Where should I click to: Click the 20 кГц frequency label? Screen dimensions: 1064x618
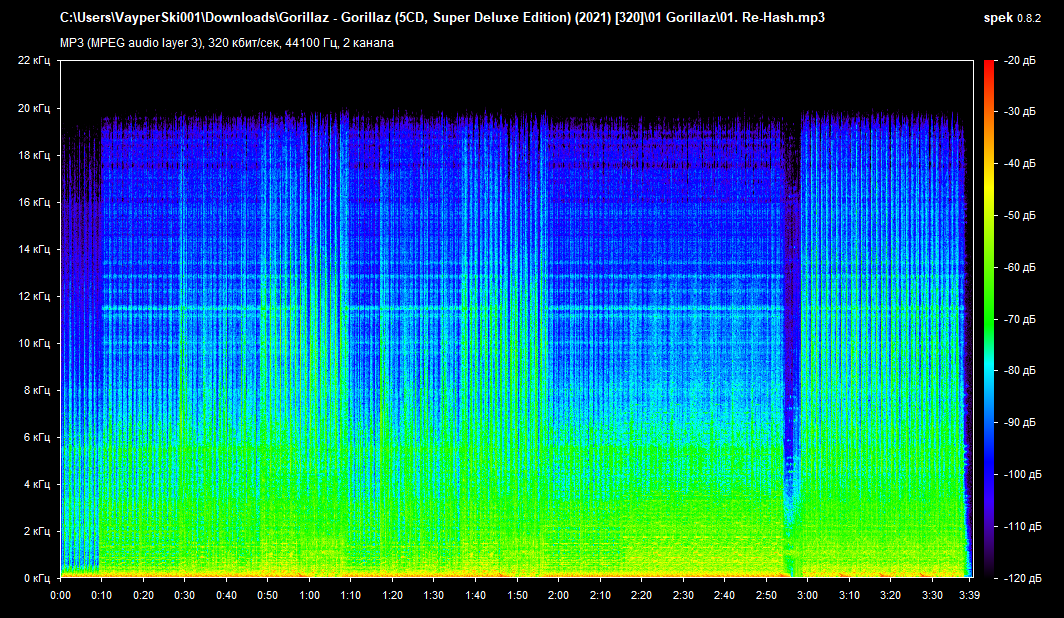(33, 108)
